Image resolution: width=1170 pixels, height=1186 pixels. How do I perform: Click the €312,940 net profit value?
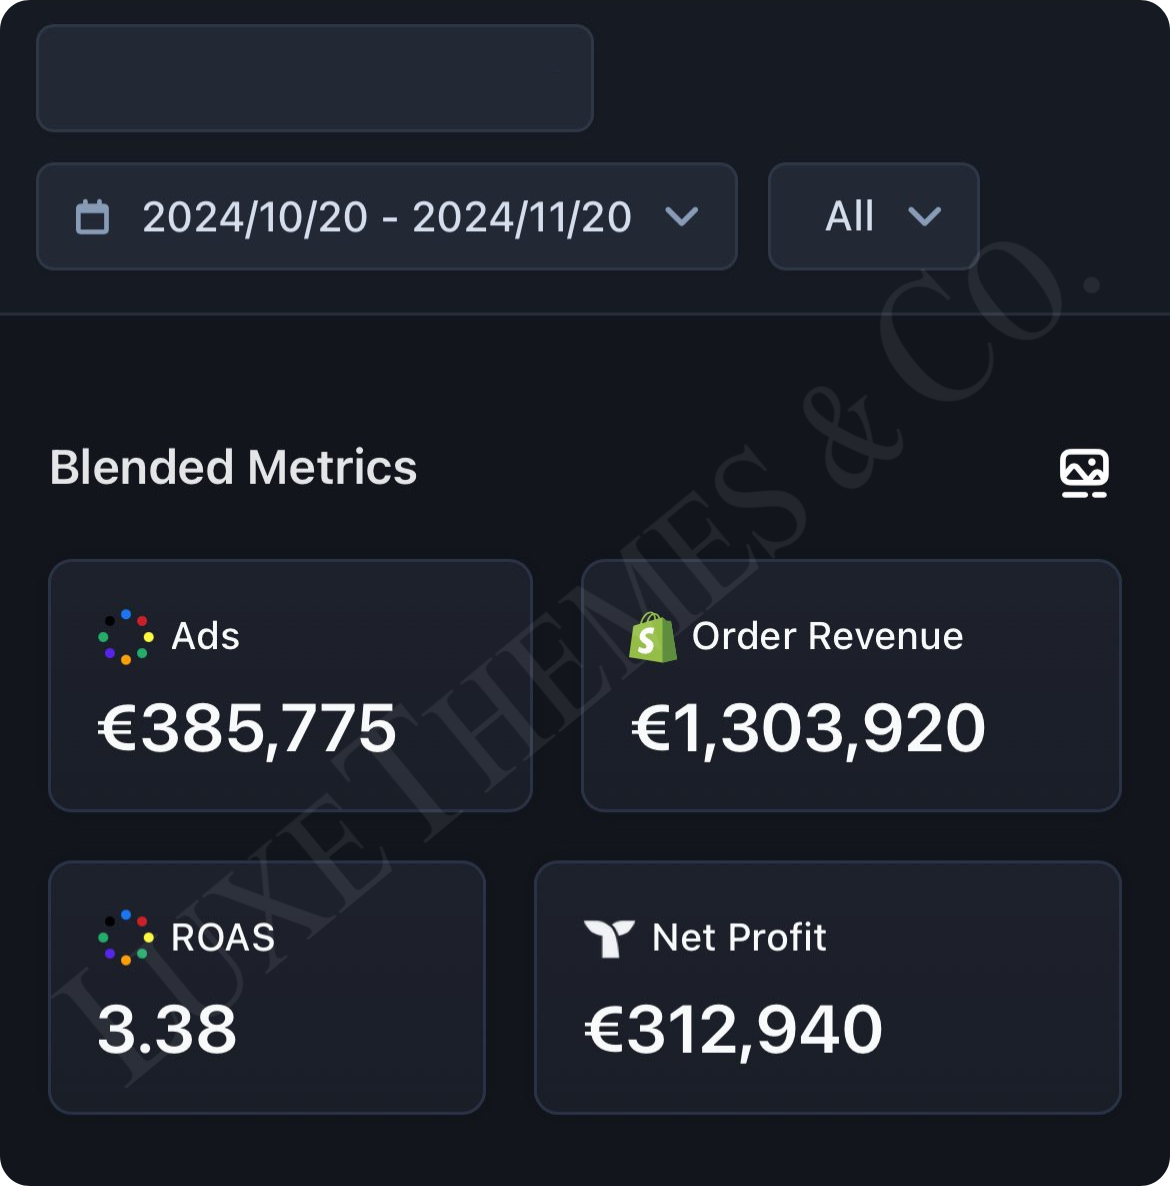(x=734, y=1029)
